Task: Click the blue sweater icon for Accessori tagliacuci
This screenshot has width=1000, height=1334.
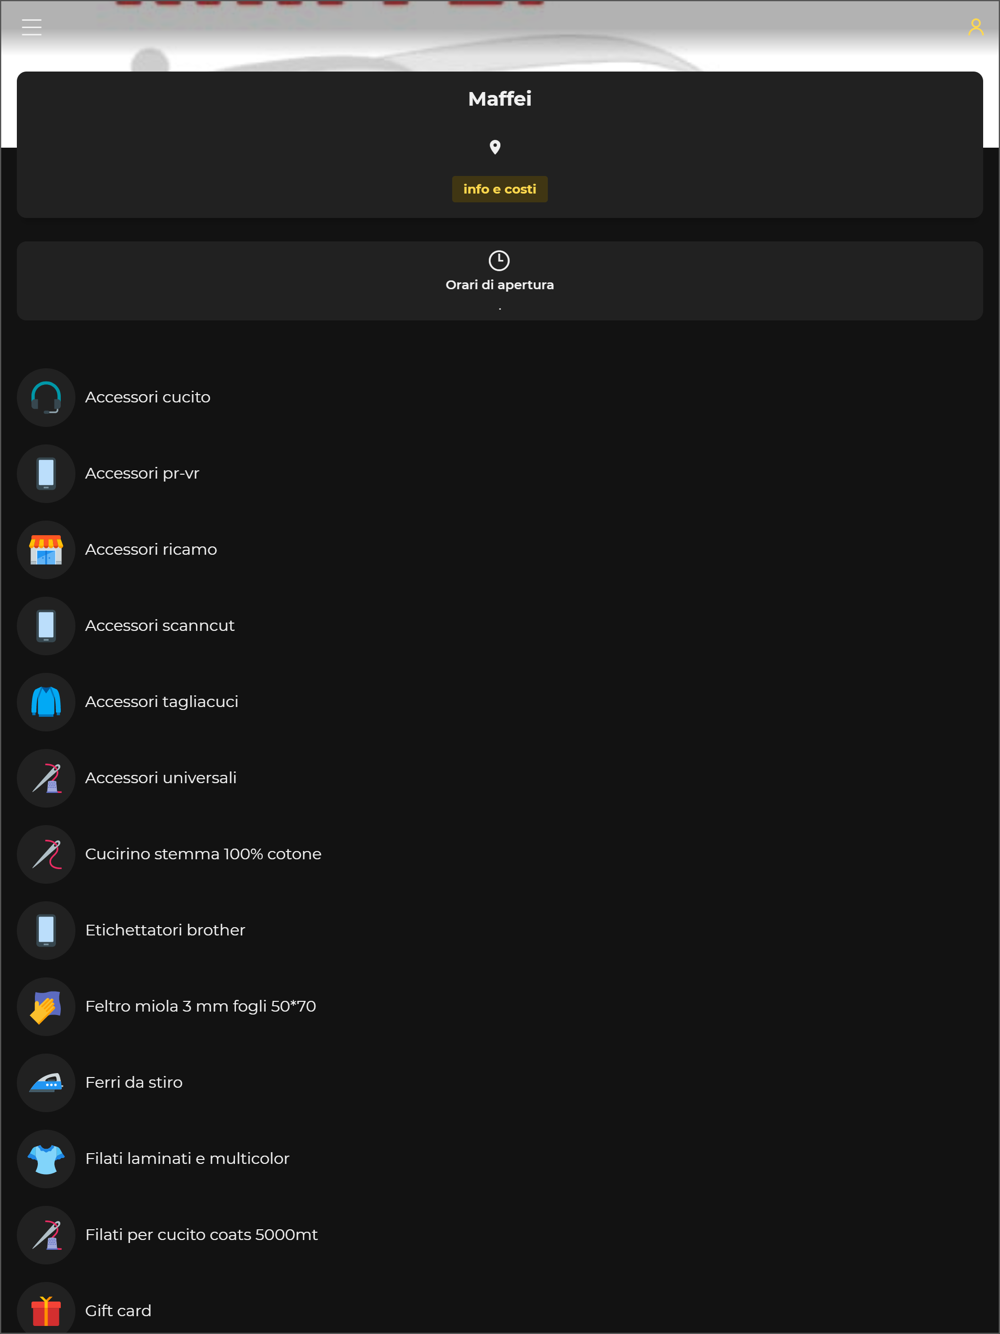Action: tap(46, 701)
